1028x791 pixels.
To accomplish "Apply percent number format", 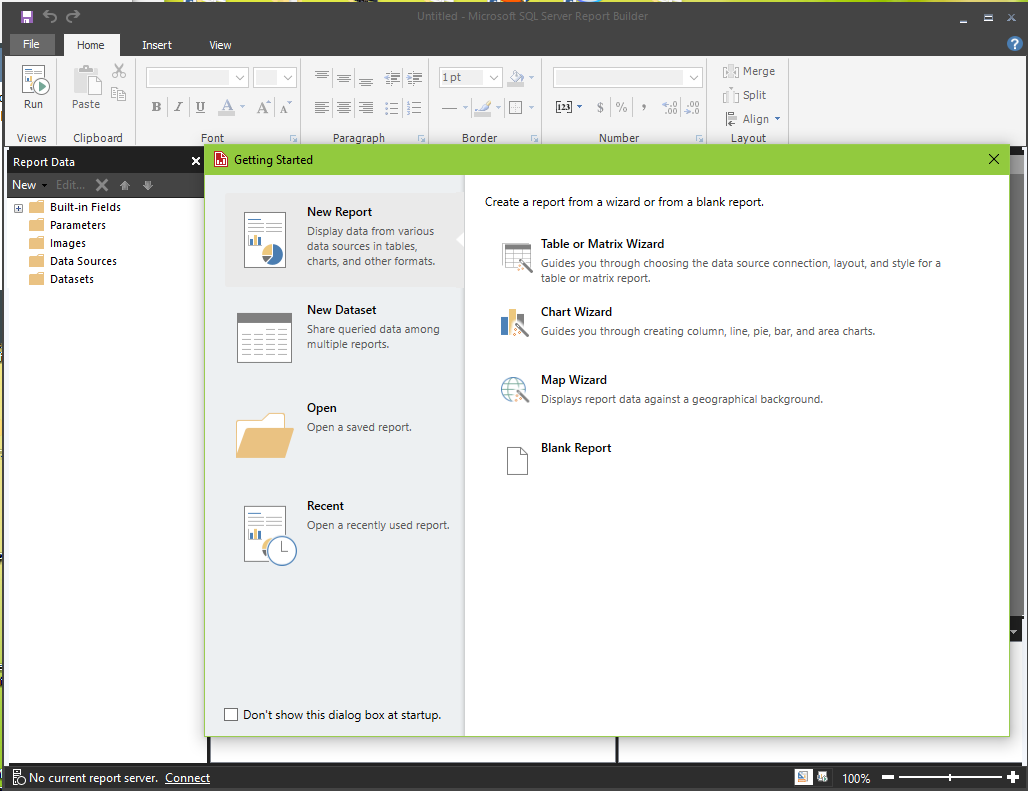I will pyautogui.click(x=622, y=107).
